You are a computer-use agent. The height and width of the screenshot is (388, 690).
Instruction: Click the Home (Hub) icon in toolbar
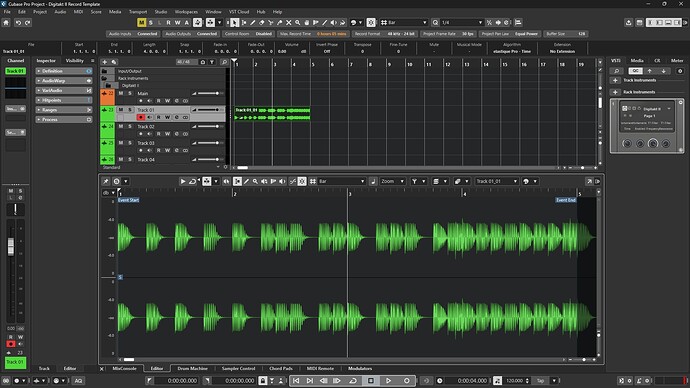[6, 22]
